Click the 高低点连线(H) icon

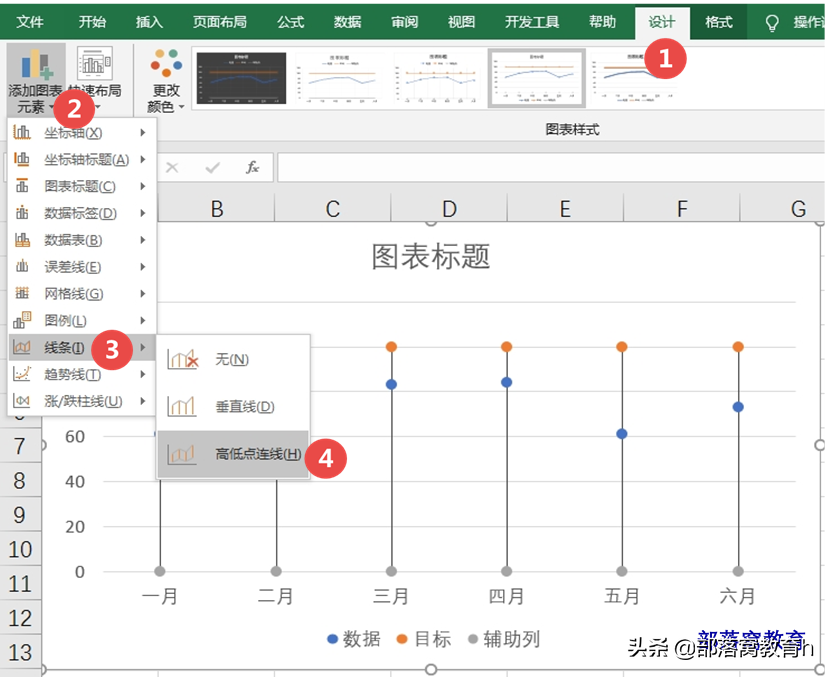tap(182, 454)
